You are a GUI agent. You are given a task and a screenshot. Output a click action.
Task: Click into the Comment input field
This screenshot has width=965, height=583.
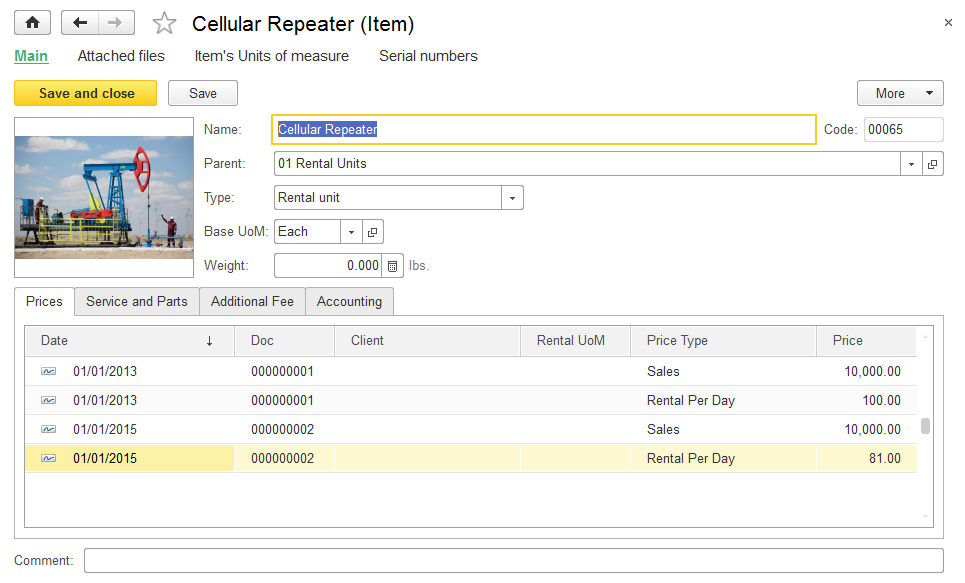point(513,561)
